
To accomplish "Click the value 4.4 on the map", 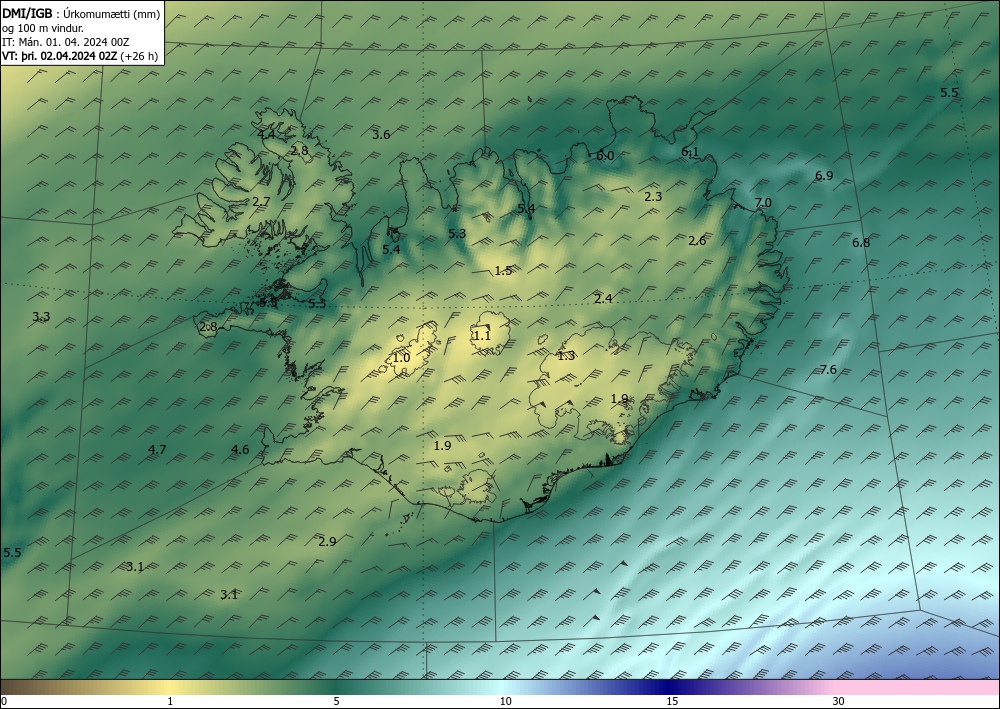I will (266, 135).
